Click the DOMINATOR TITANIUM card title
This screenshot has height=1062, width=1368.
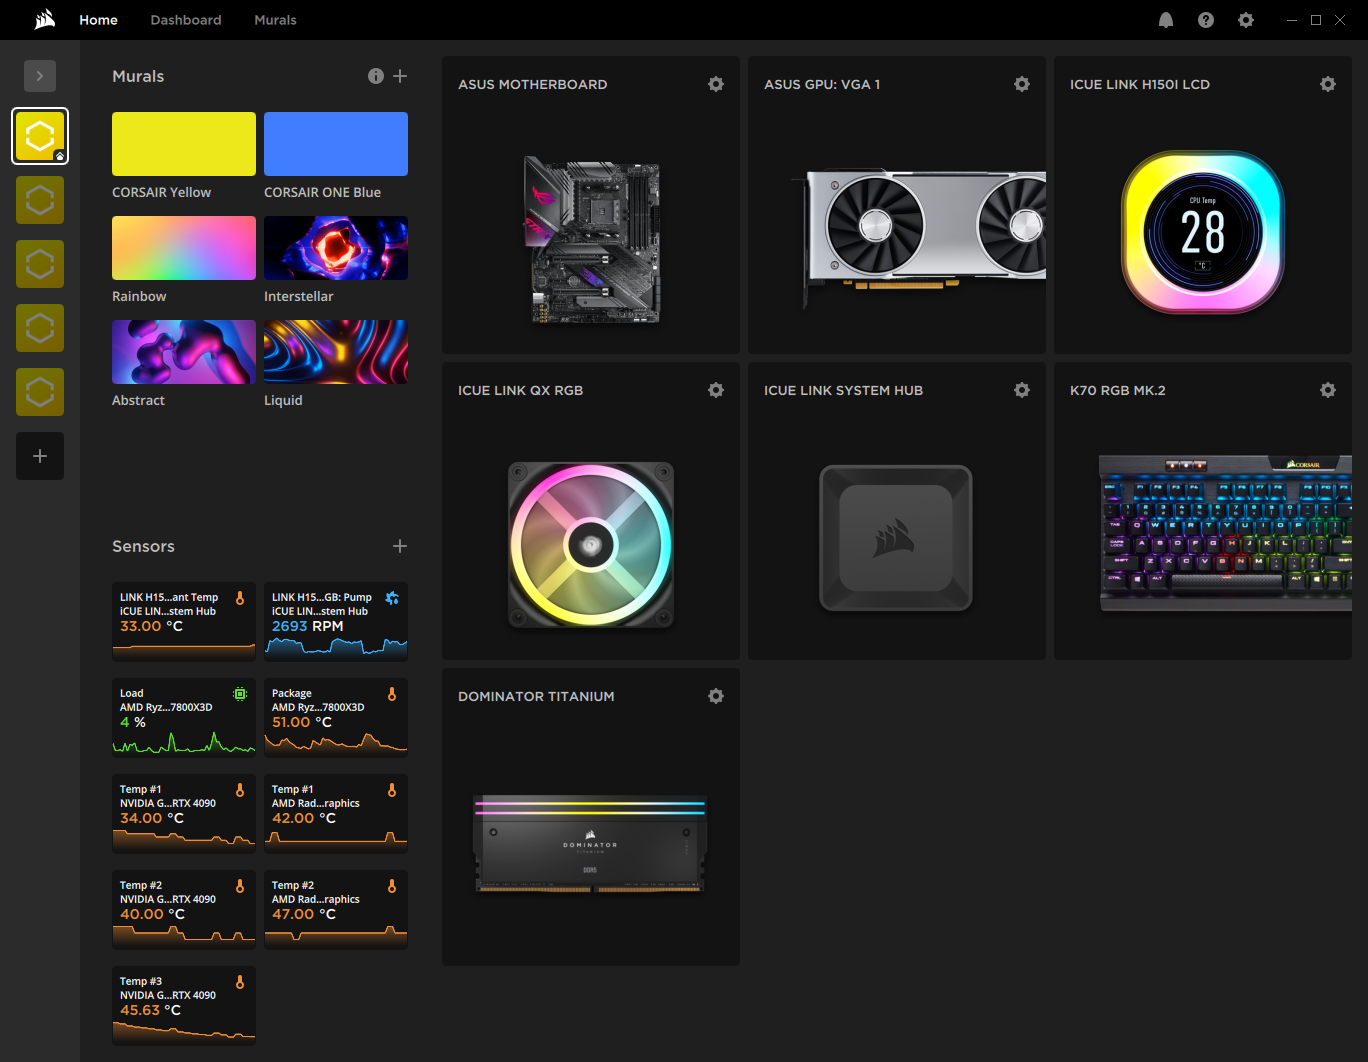[x=536, y=696]
